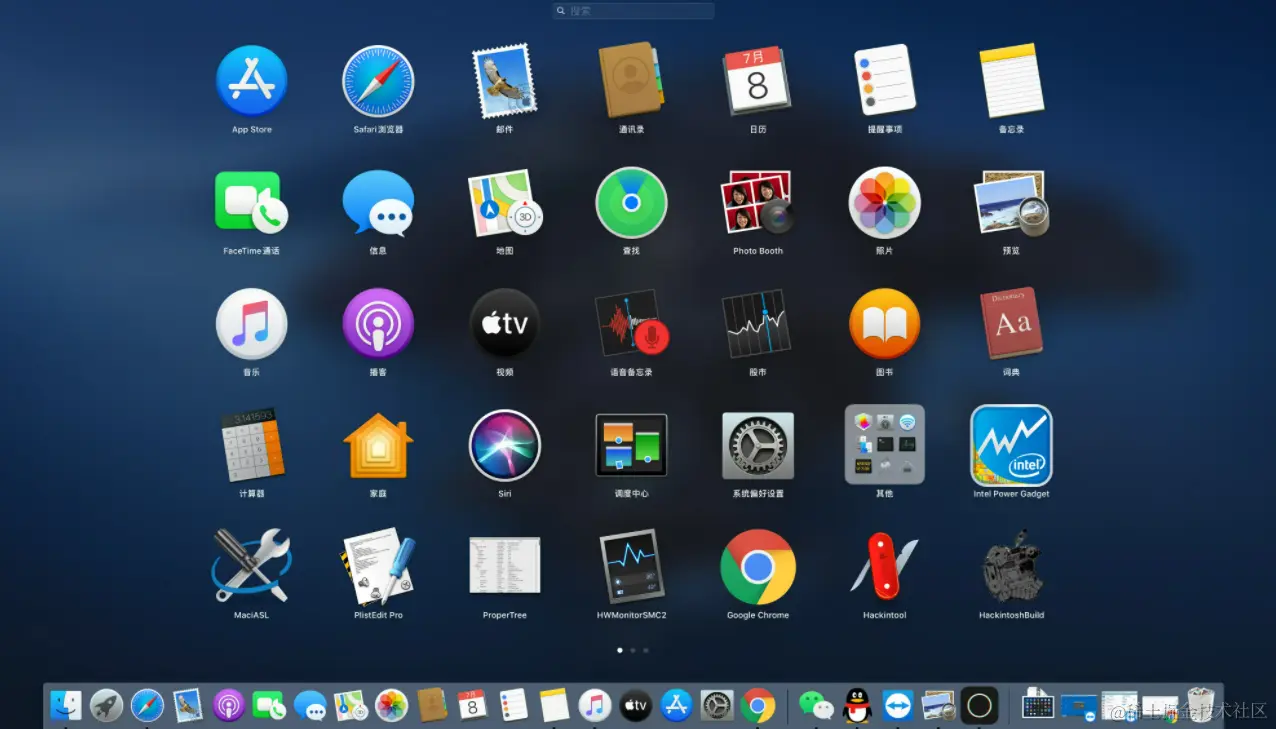Open 信息 messages in the Launchpad grid
This screenshot has height=729, width=1276.
click(378, 203)
